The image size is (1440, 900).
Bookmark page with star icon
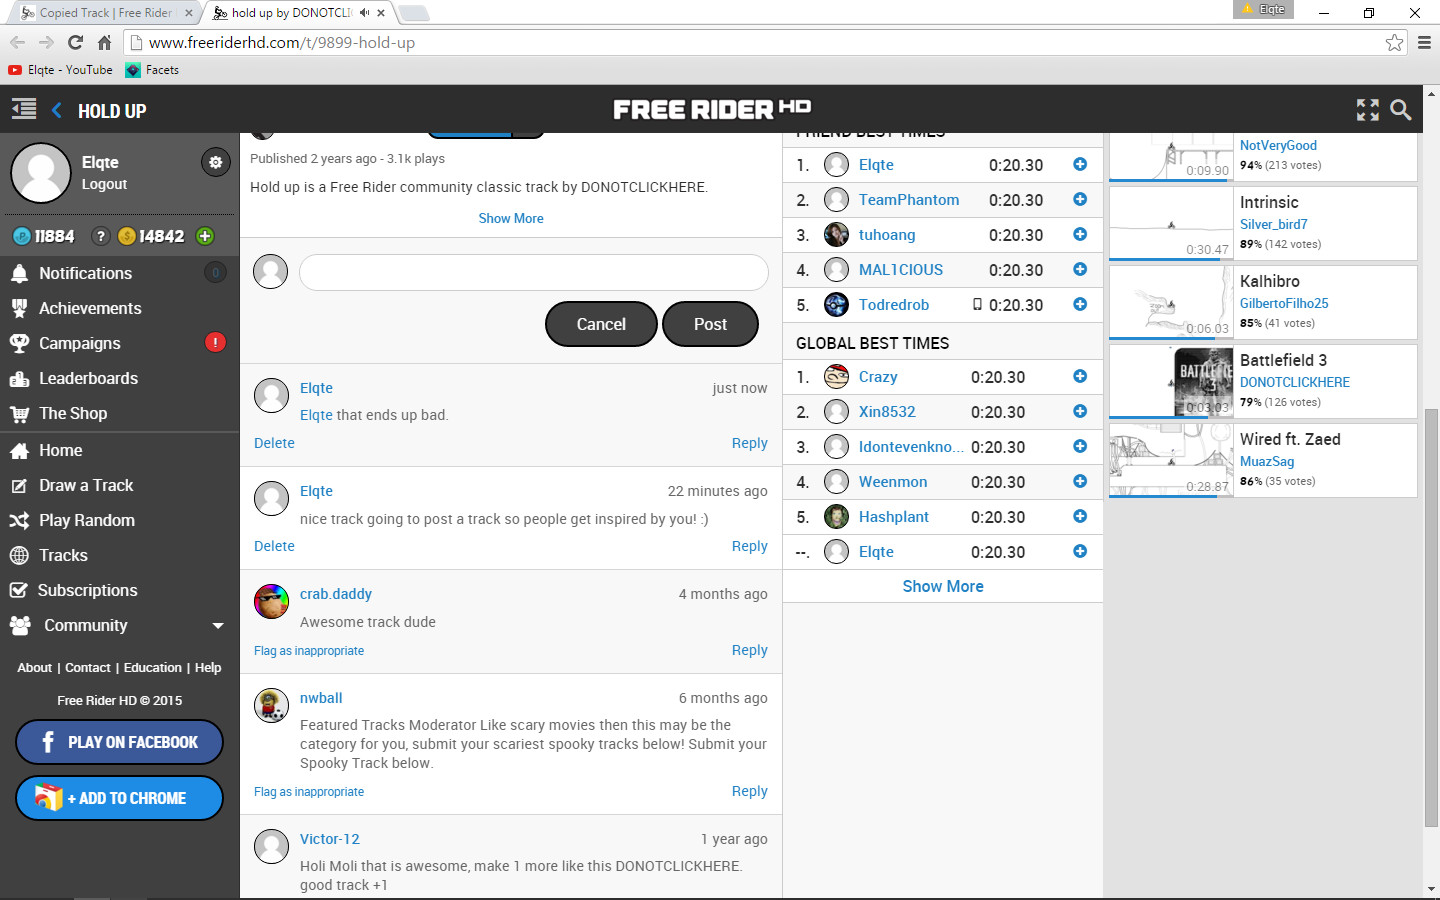pos(1394,42)
